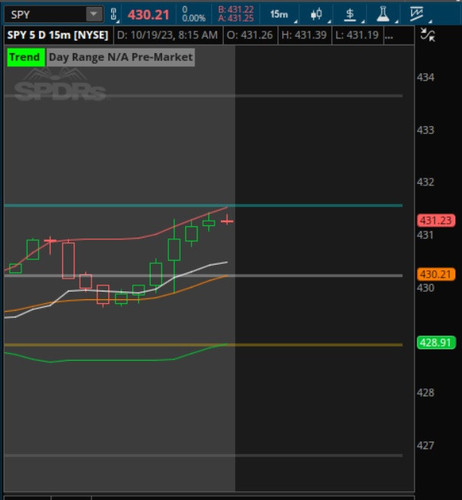Click the last red doji candle
This screenshot has height=500, width=462.
(227, 220)
